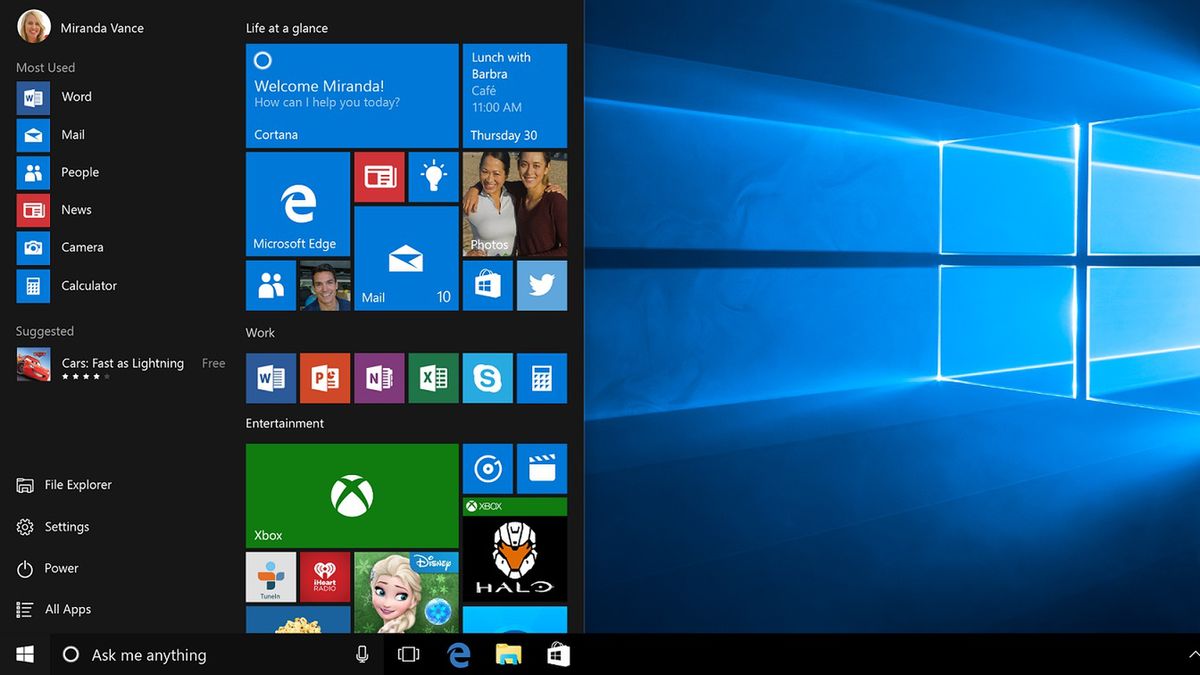Open the Excel tile under Work
Image resolution: width=1200 pixels, height=675 pixels.
coord(433,378)
